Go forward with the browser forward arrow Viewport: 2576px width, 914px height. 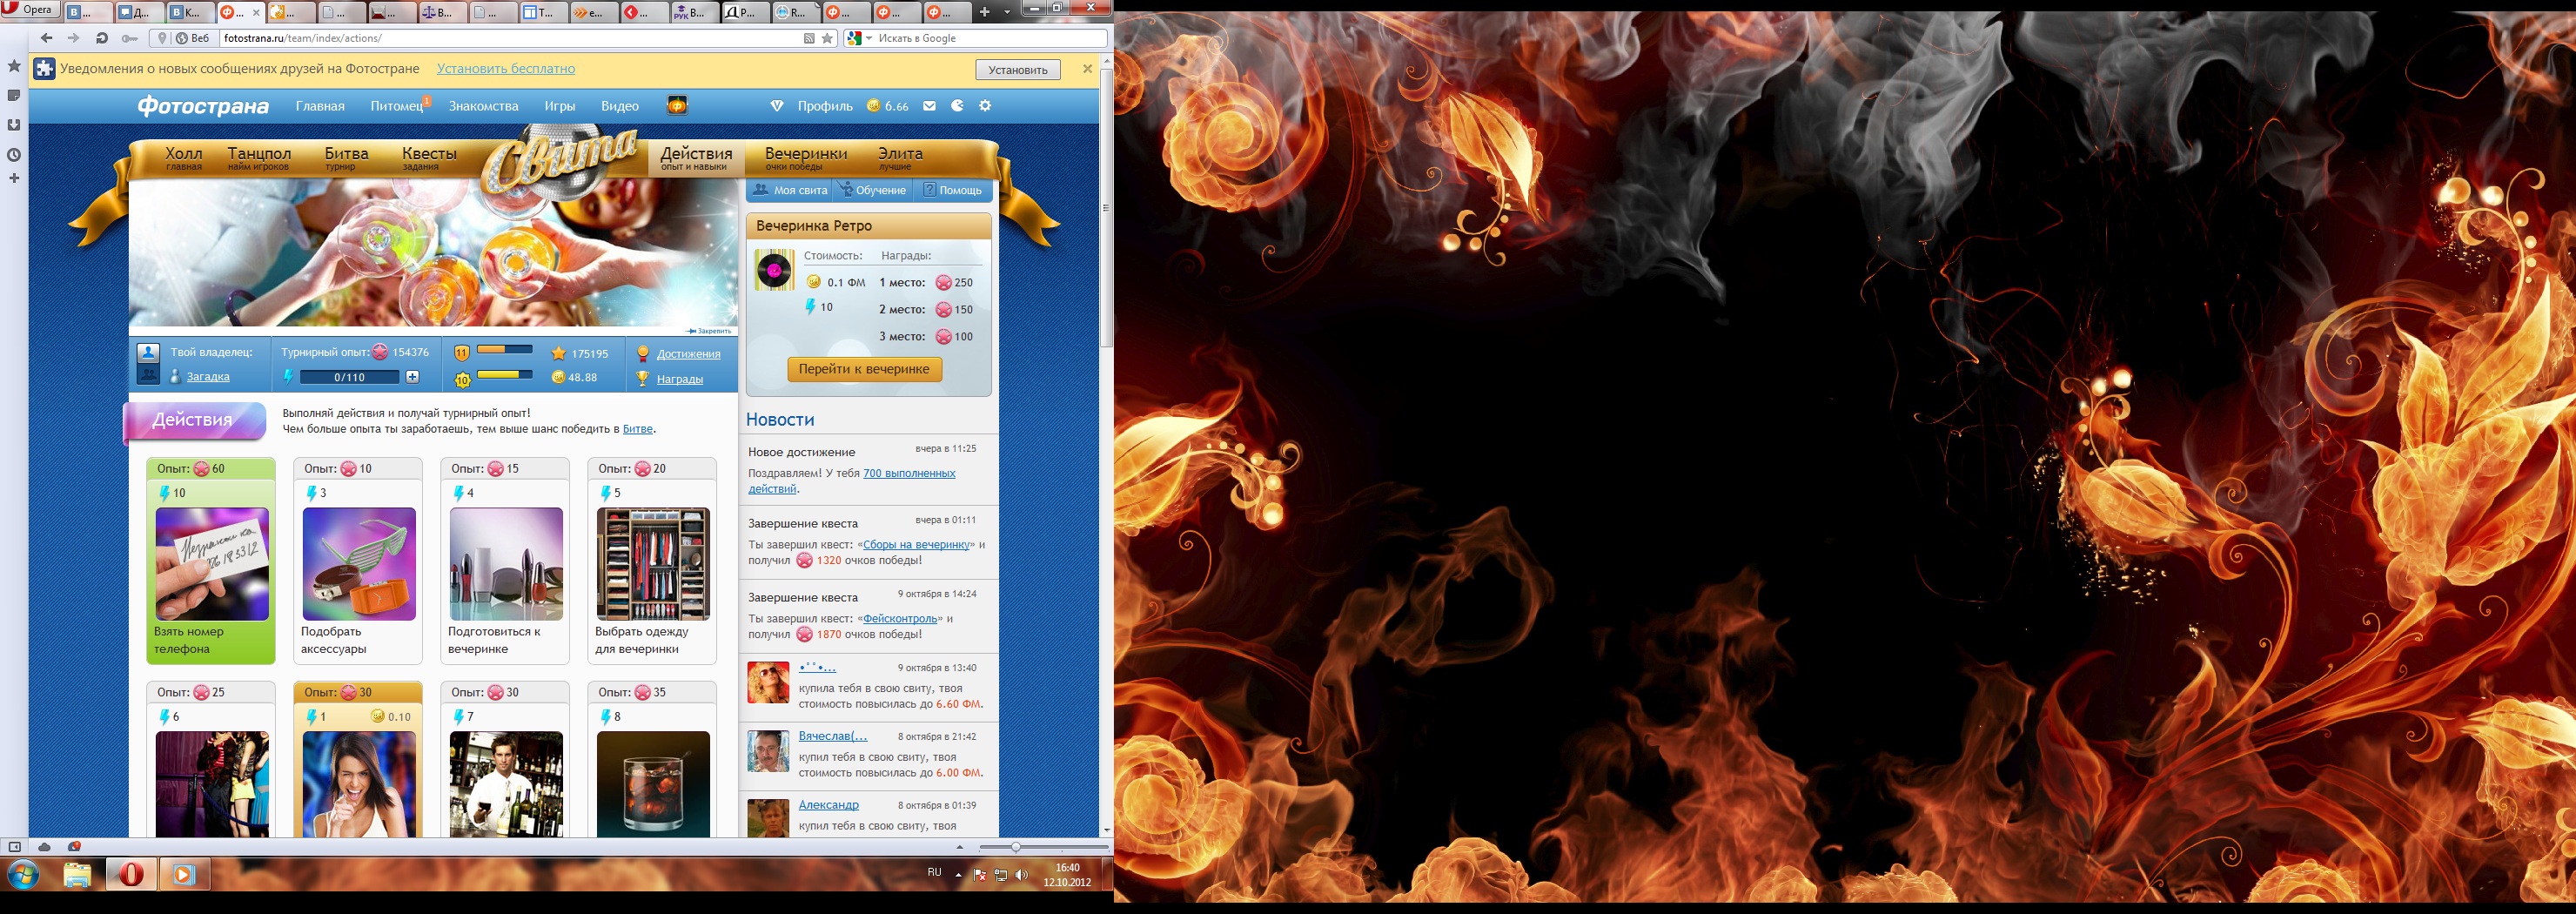tap(73, 38)
